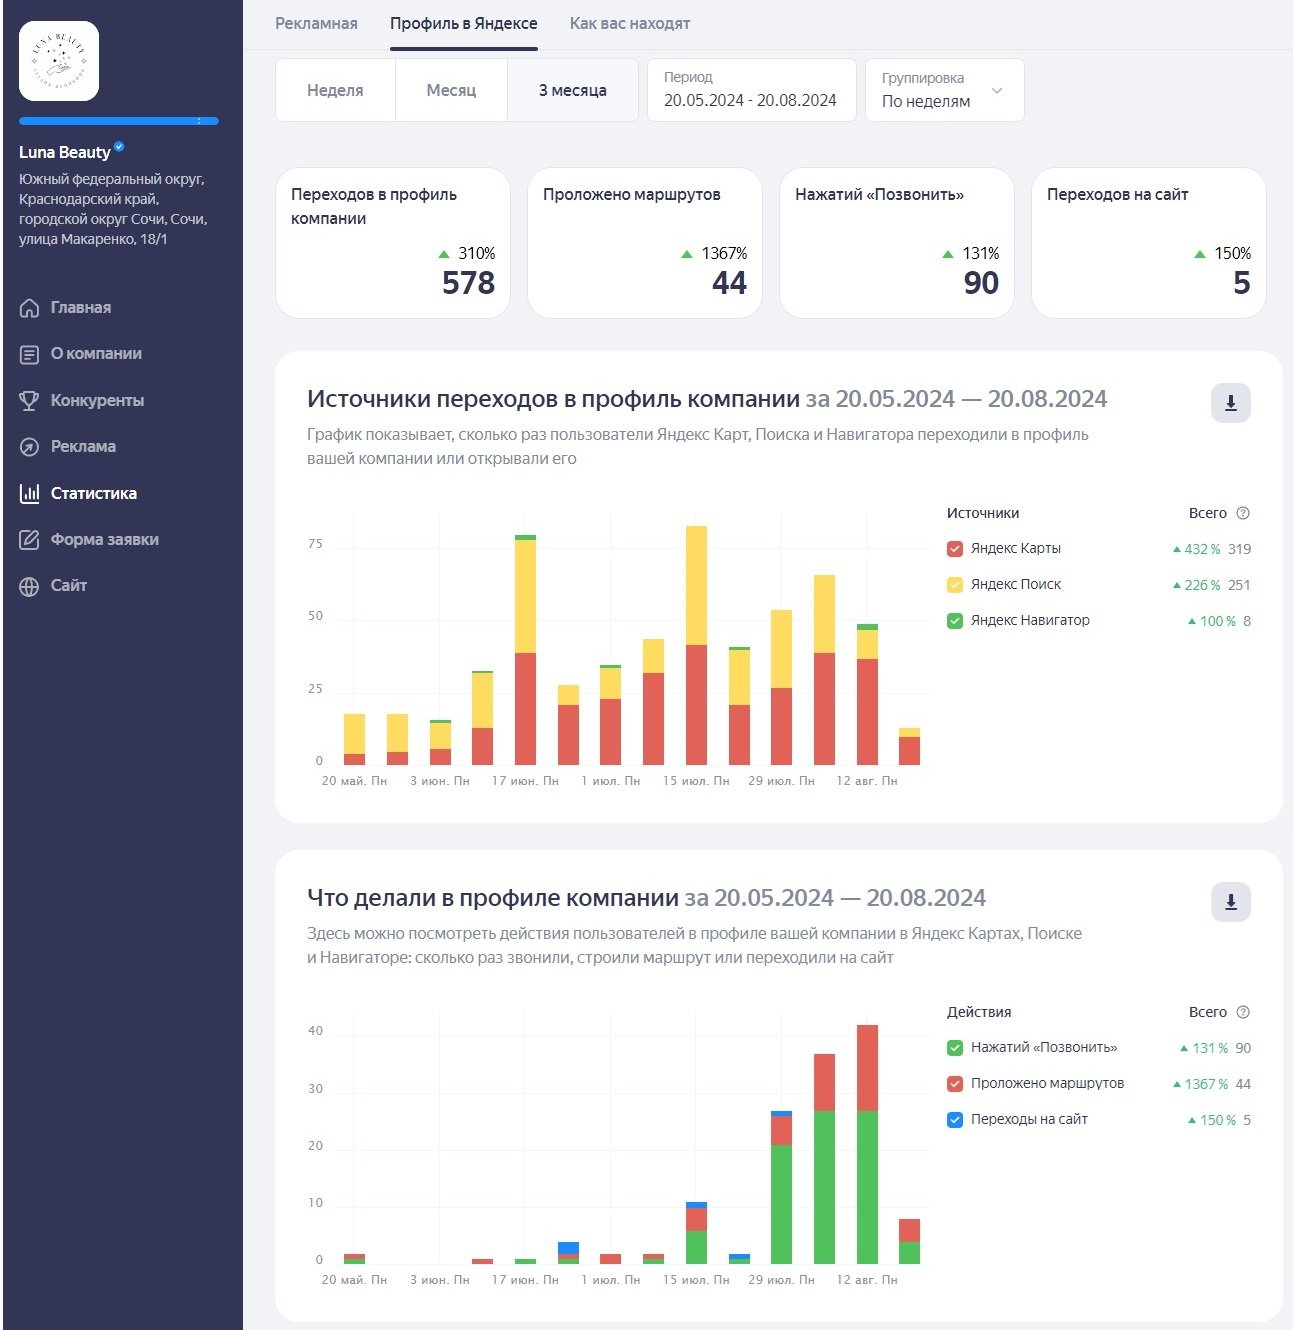This screenshot has width=1293, height=1330.
Task: Open the О компании document icon
Action: pos(30,354)
